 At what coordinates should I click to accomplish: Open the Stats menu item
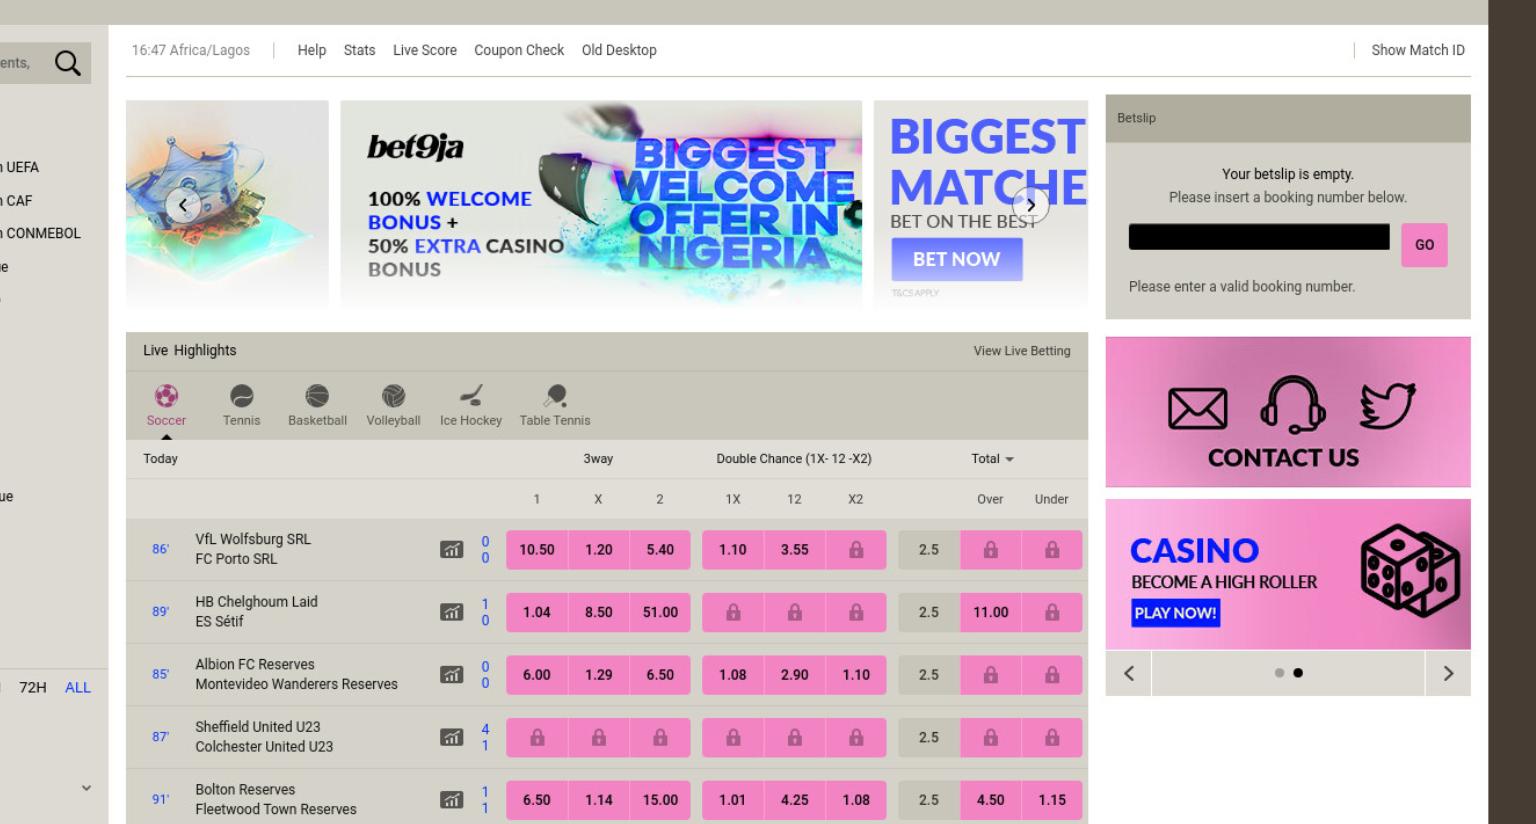click(x=359, y=50)
